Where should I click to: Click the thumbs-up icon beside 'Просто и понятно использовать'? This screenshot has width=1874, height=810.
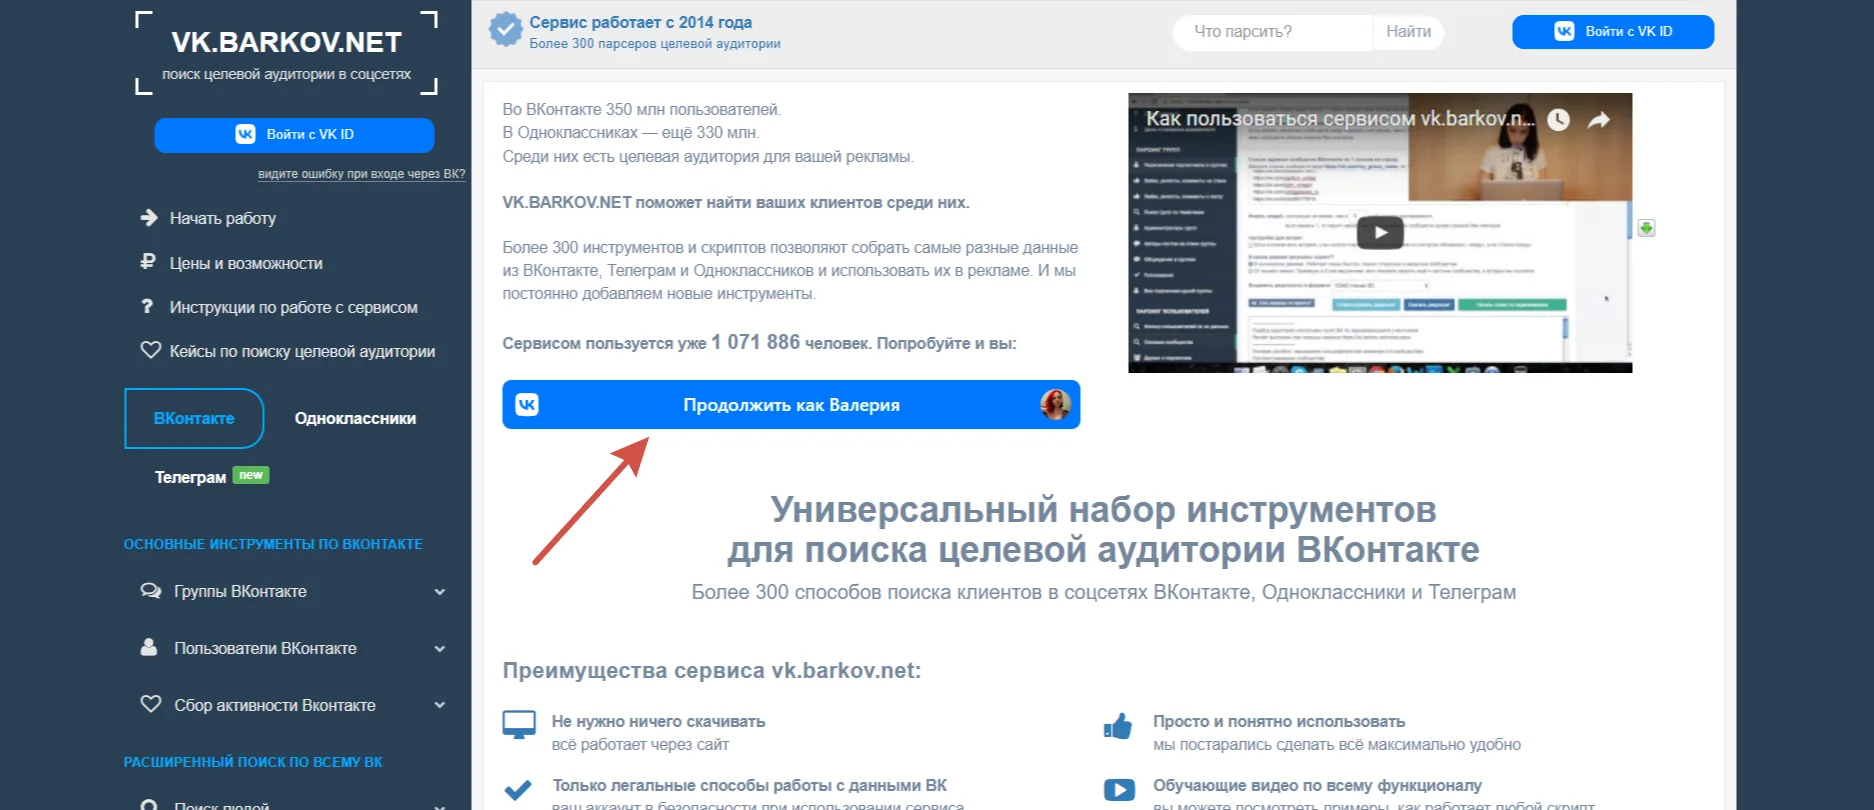coord(1118,726)
